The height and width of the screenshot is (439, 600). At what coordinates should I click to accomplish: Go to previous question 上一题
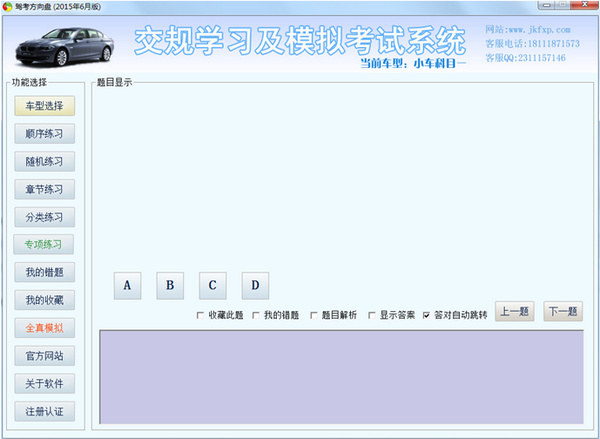[515, 311]
